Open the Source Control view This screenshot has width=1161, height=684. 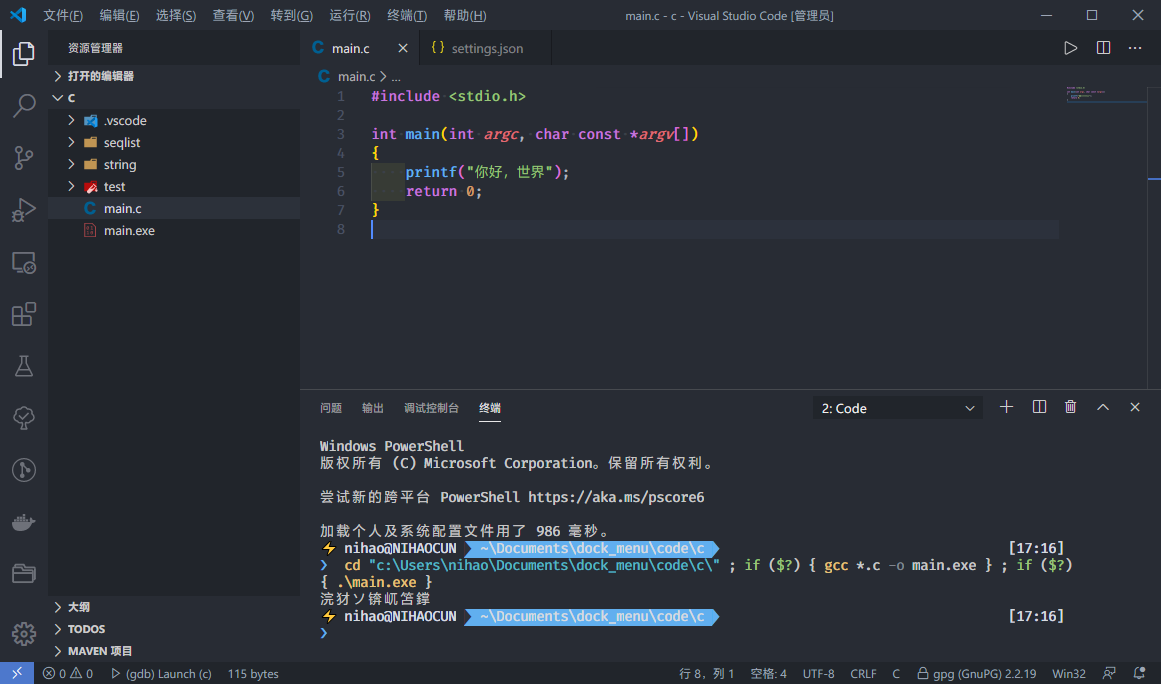[24, 158]
